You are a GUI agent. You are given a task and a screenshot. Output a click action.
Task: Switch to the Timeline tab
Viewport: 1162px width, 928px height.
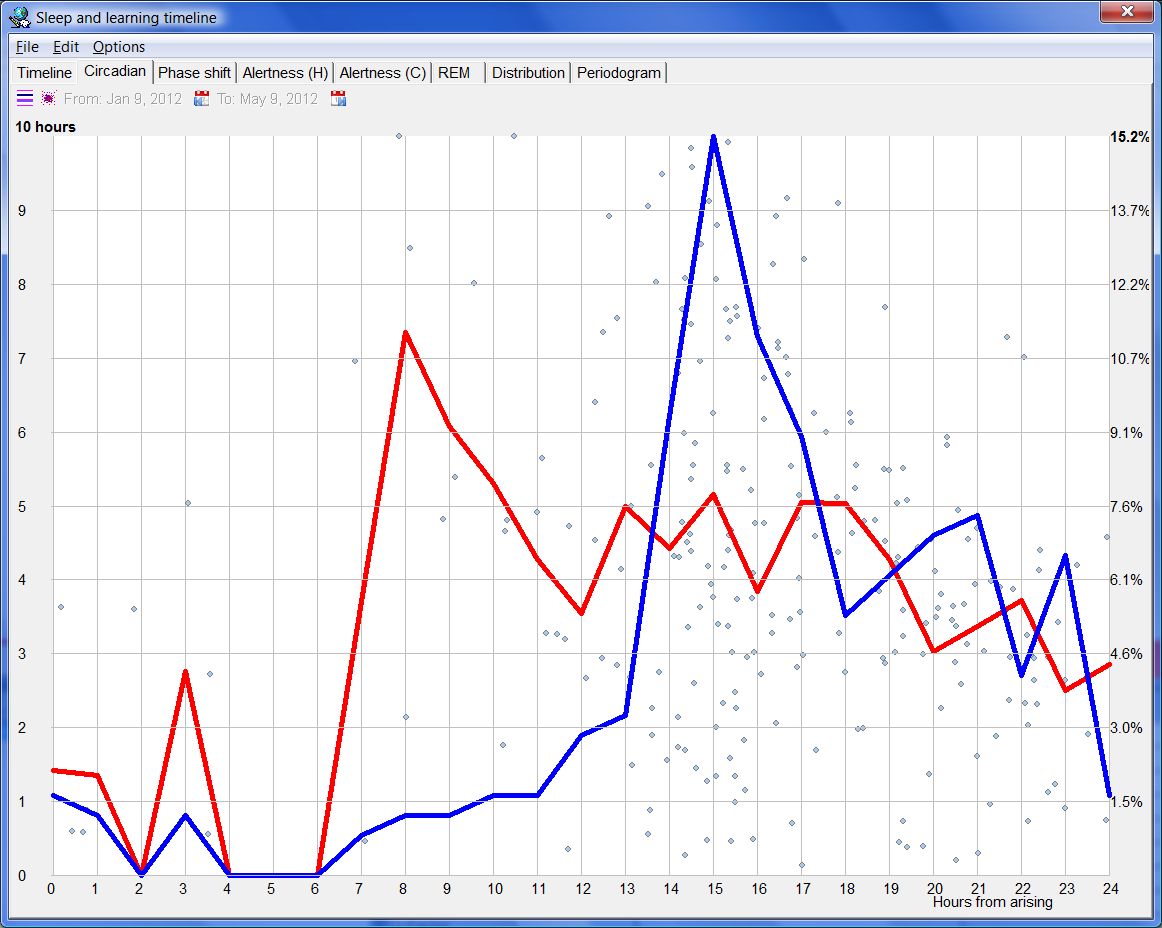click(44, 73)
